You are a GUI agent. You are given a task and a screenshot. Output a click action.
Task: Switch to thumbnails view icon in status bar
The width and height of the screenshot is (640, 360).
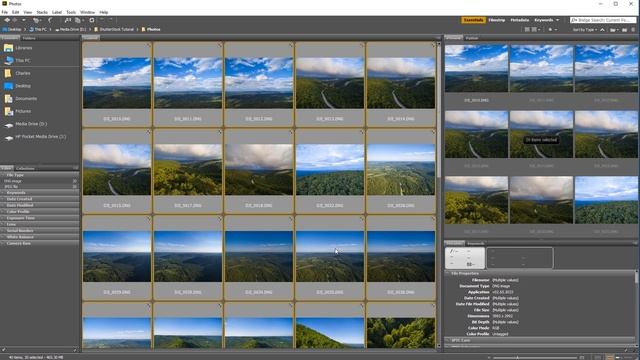tap(610, 358)
